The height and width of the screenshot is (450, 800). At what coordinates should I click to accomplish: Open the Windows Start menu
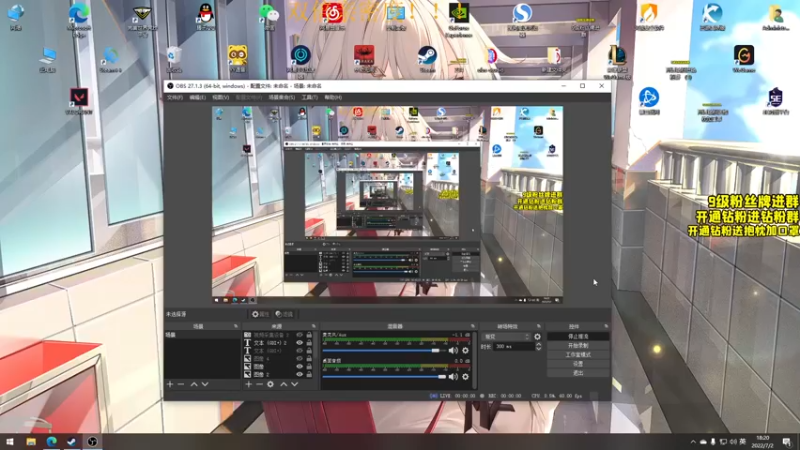click(x=10, y=441)
